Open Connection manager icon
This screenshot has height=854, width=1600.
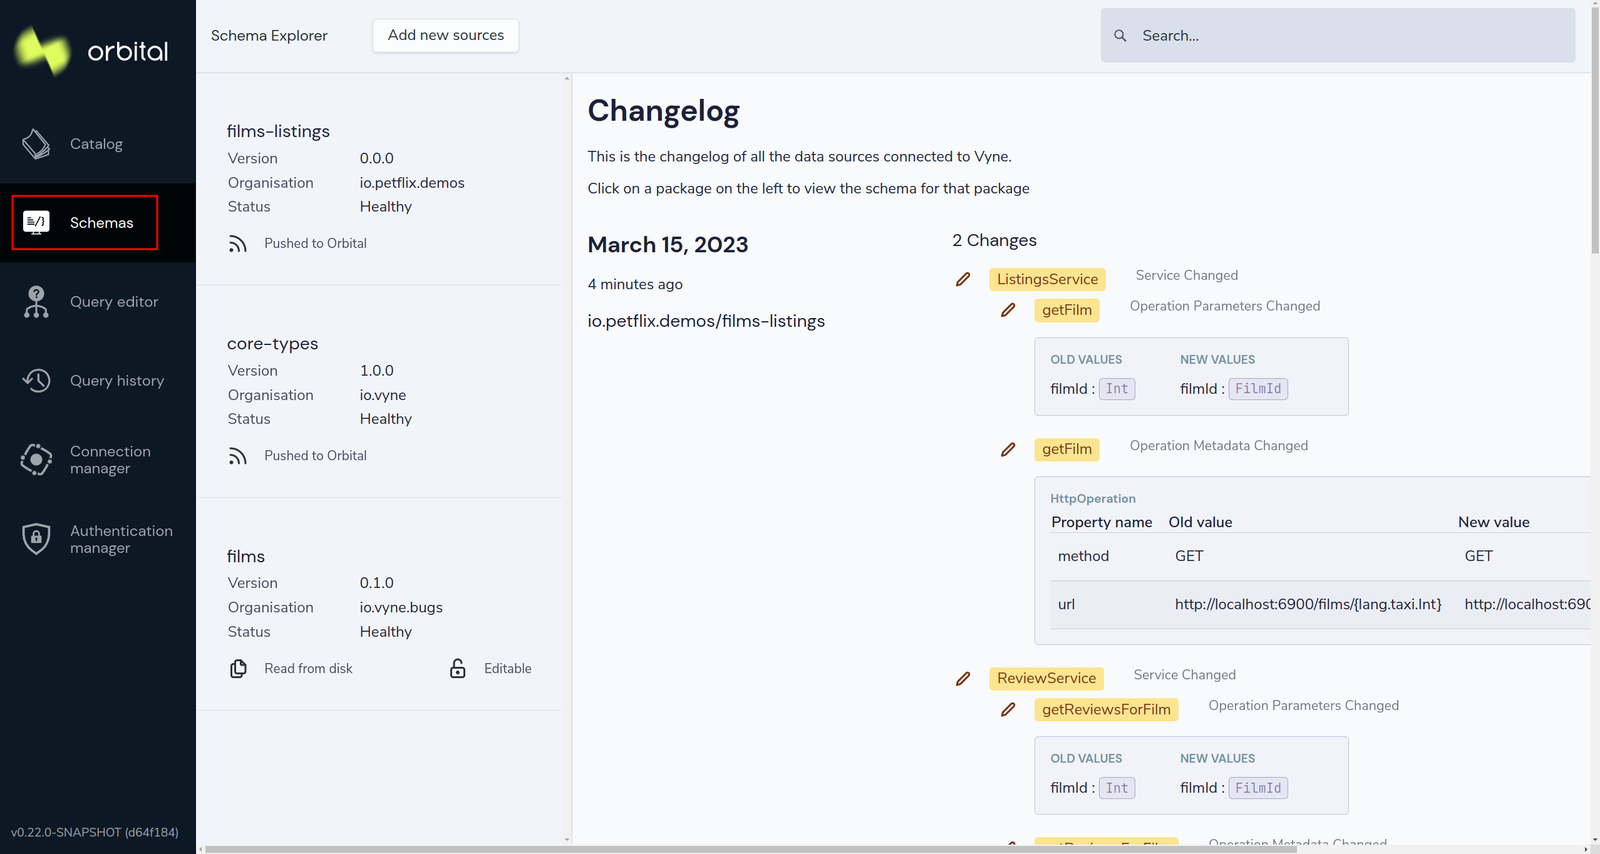(36, 459)
